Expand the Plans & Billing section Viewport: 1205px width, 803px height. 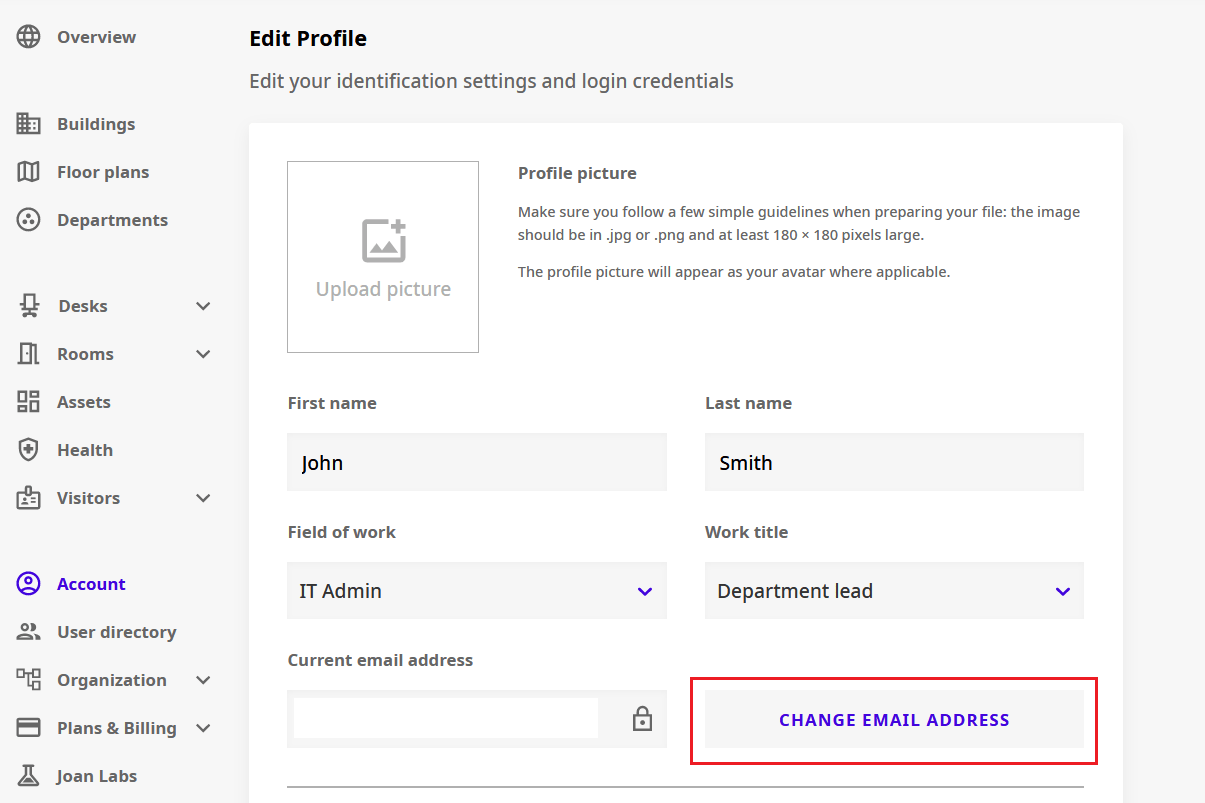pyautogui.click(x=203, y=727)
